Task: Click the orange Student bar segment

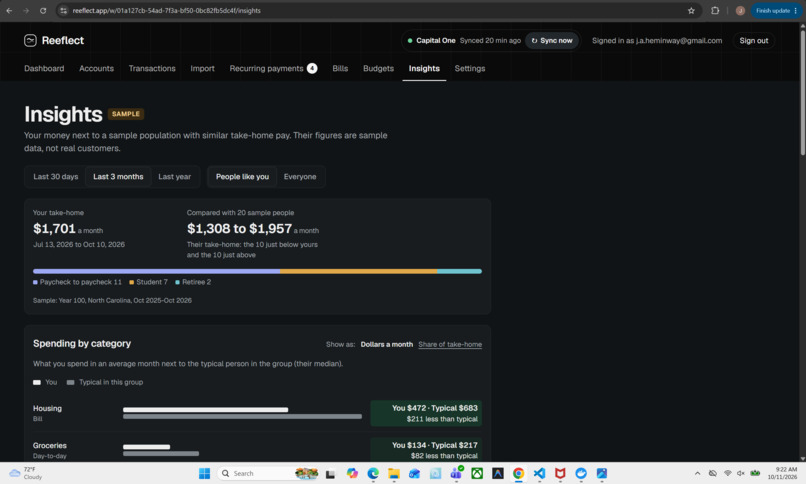Action: coord(359,271)
